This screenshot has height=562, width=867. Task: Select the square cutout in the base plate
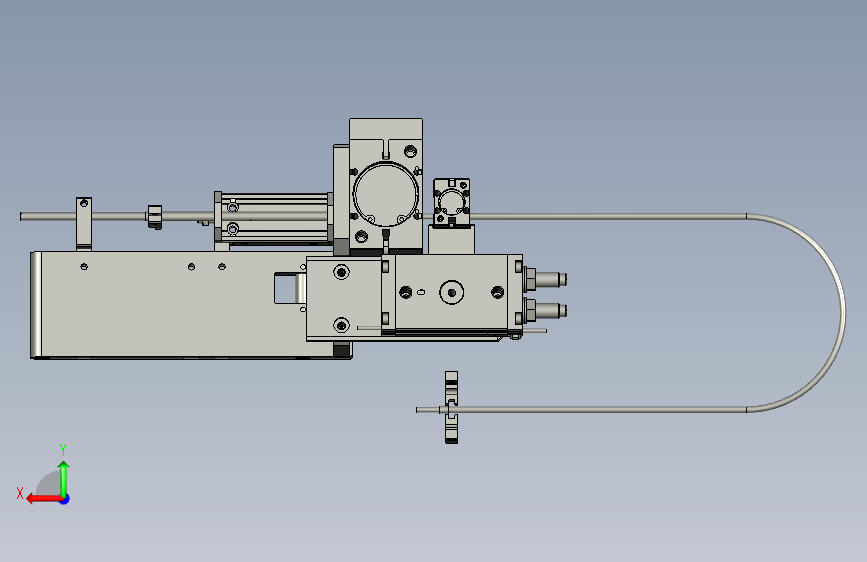286,288
